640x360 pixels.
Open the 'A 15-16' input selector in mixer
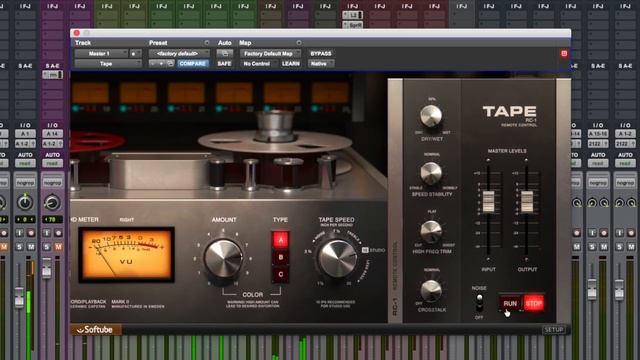[x=598, y=134]
